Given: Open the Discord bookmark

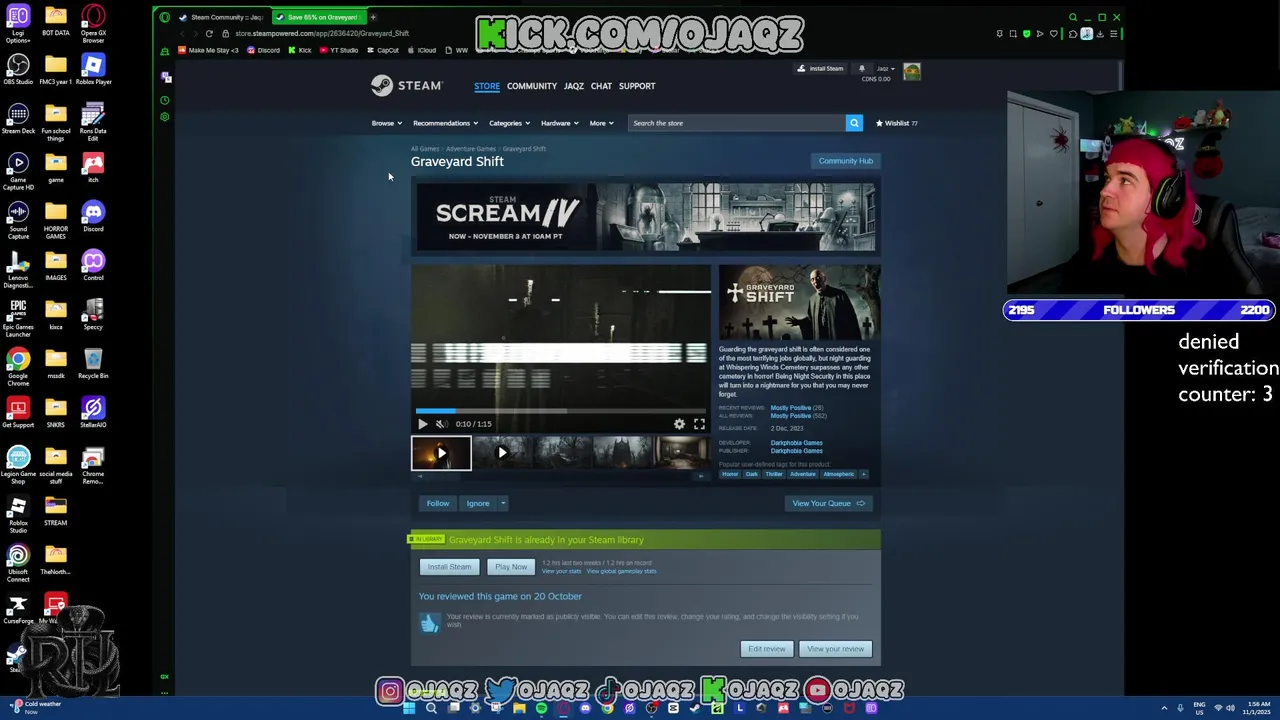Looking at the screenshot, I should tap(264, 50).
